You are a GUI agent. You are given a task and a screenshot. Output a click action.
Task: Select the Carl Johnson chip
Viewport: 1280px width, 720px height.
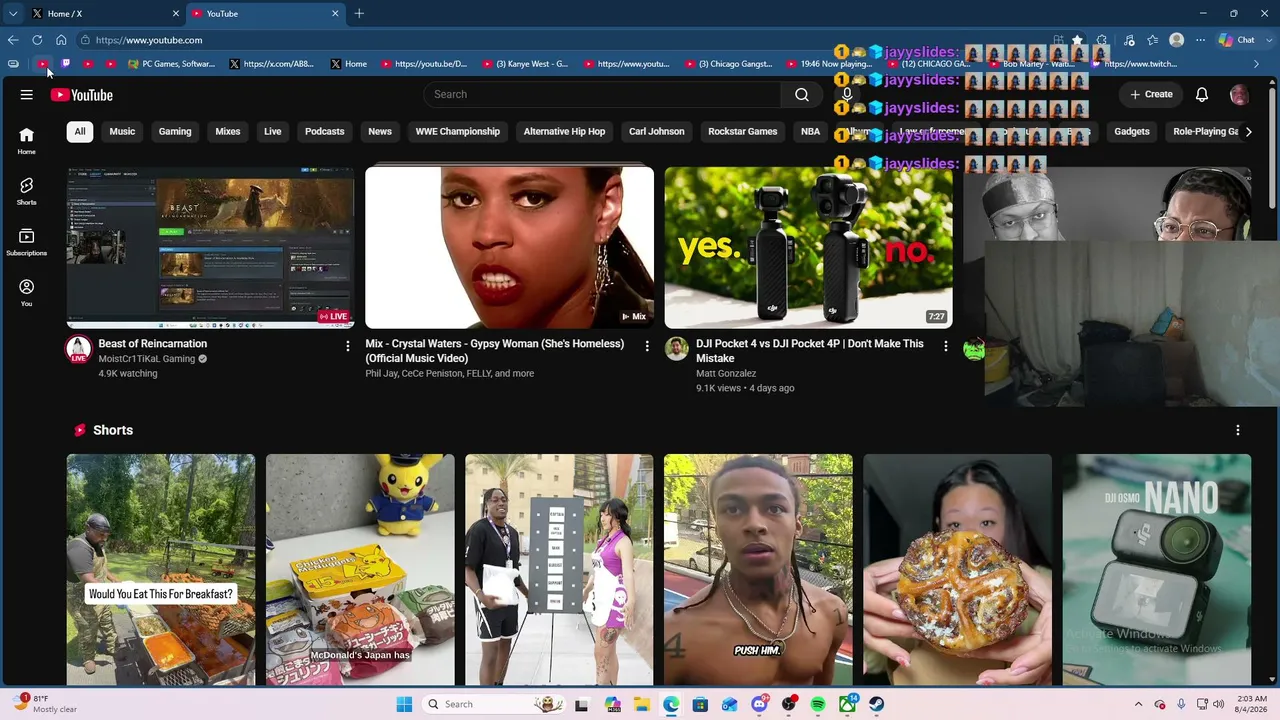pyautogui.click(x=657, y=131)
